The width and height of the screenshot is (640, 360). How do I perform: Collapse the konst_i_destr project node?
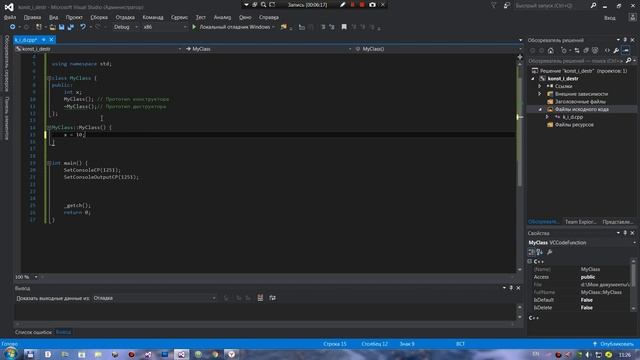[533, 79]
